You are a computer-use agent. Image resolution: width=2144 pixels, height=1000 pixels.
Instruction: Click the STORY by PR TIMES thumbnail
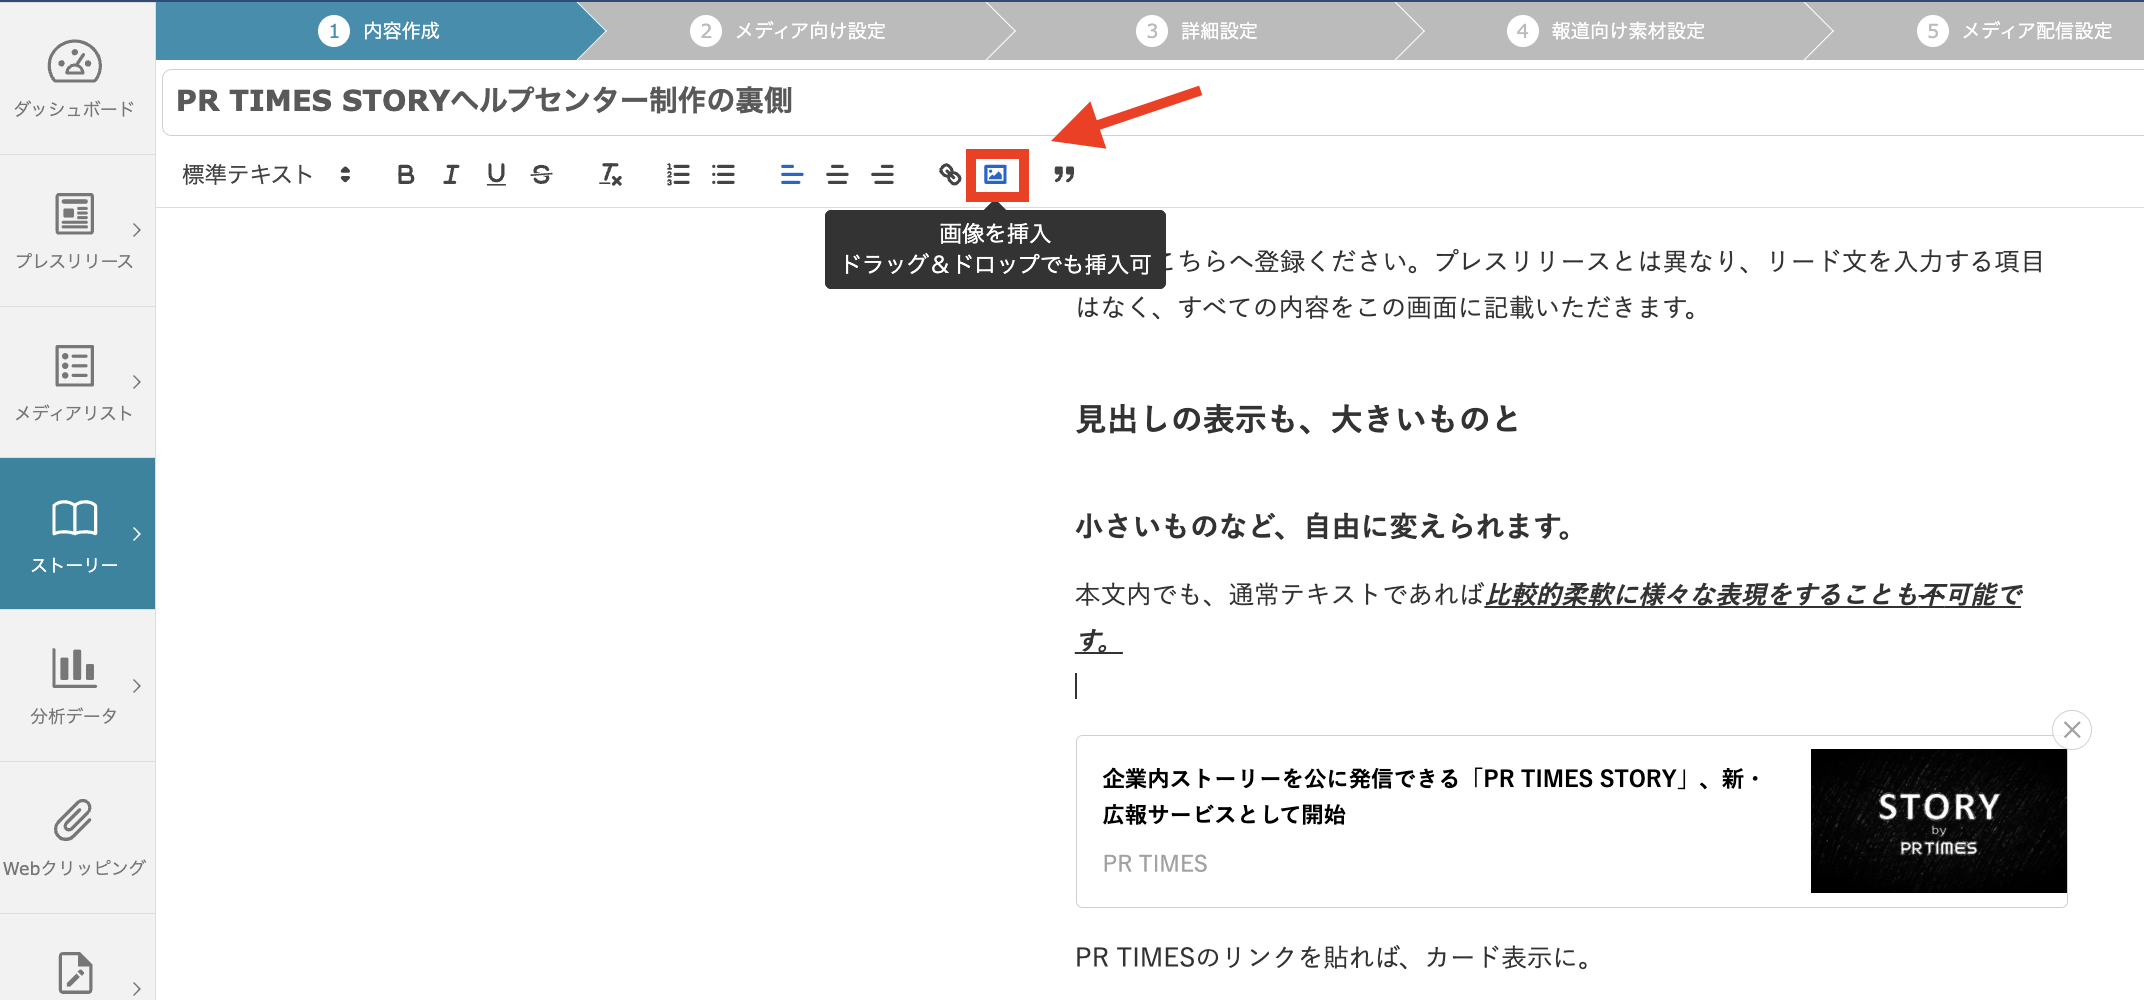[x=1938, y=821]
